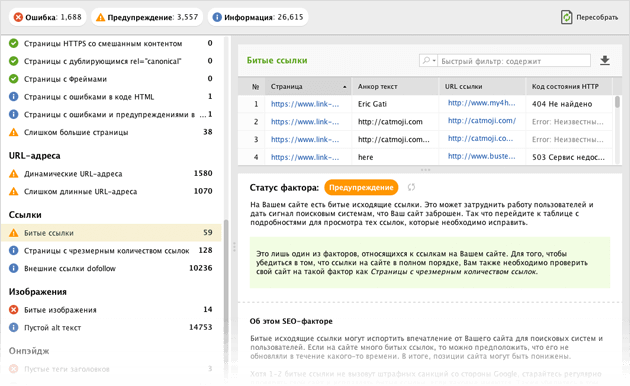Screen dimensions: 630x386
Task: Click the red error icon in Ошибка filter
Action: click(x=18, y=17)
